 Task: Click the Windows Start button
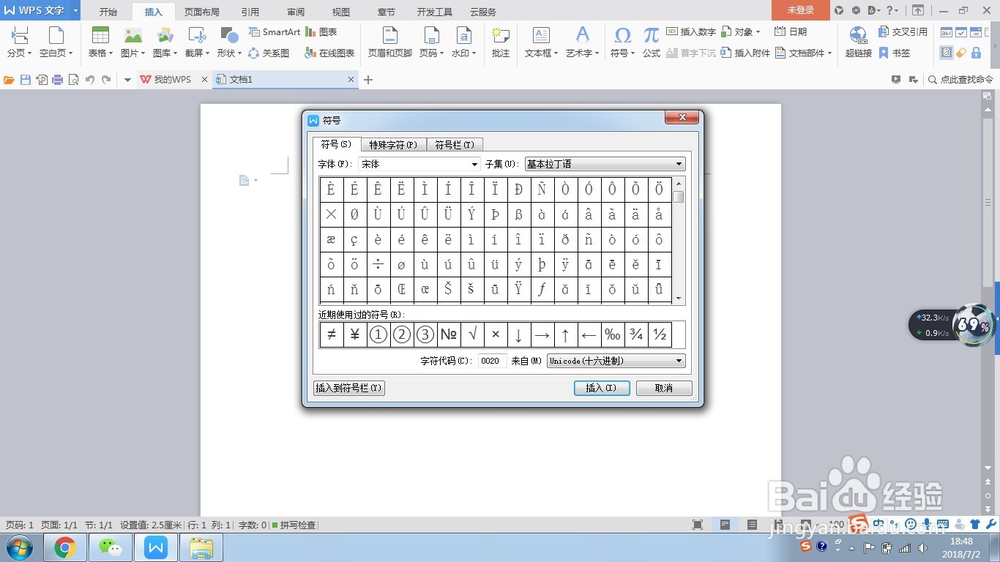20,547
